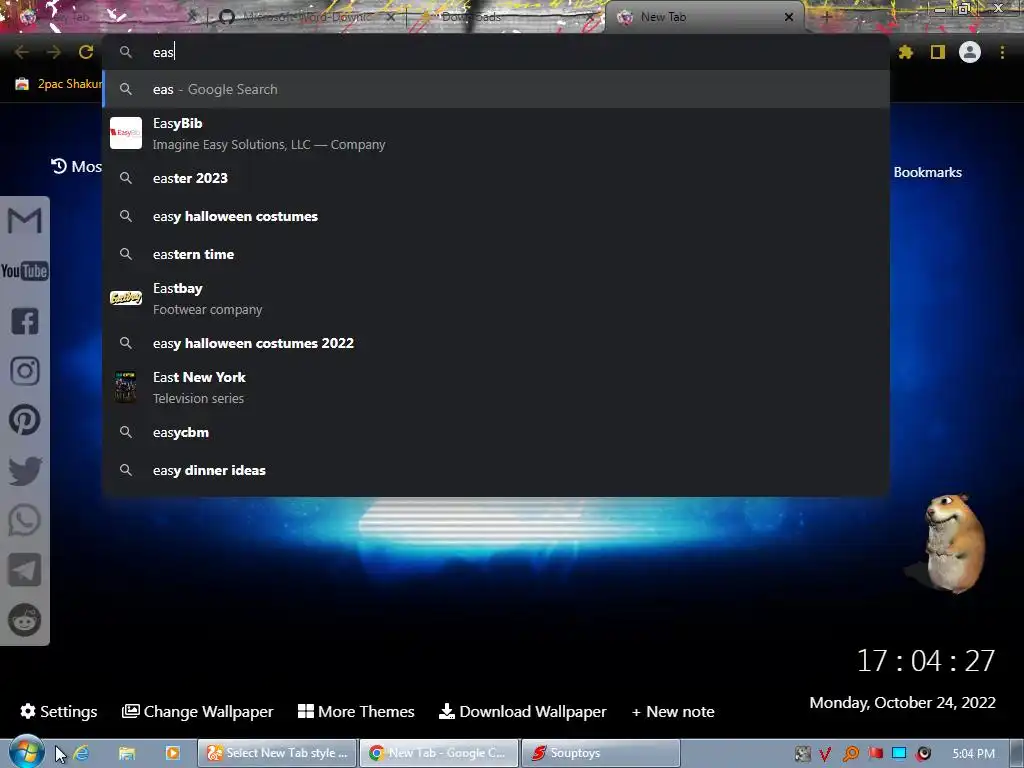Pick the 'easy dinner ideas' suggestion
Screen dimensions: 1024x768
point(496,470)
